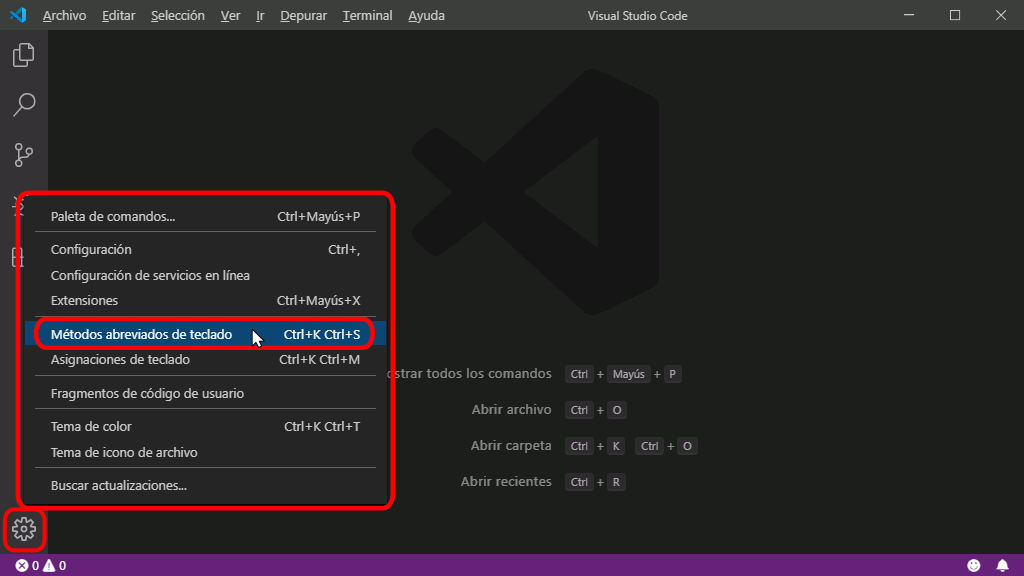This screenshot has width=1024, height=576.
Task: Select Tema de color
Action: (x=205, y=426)
